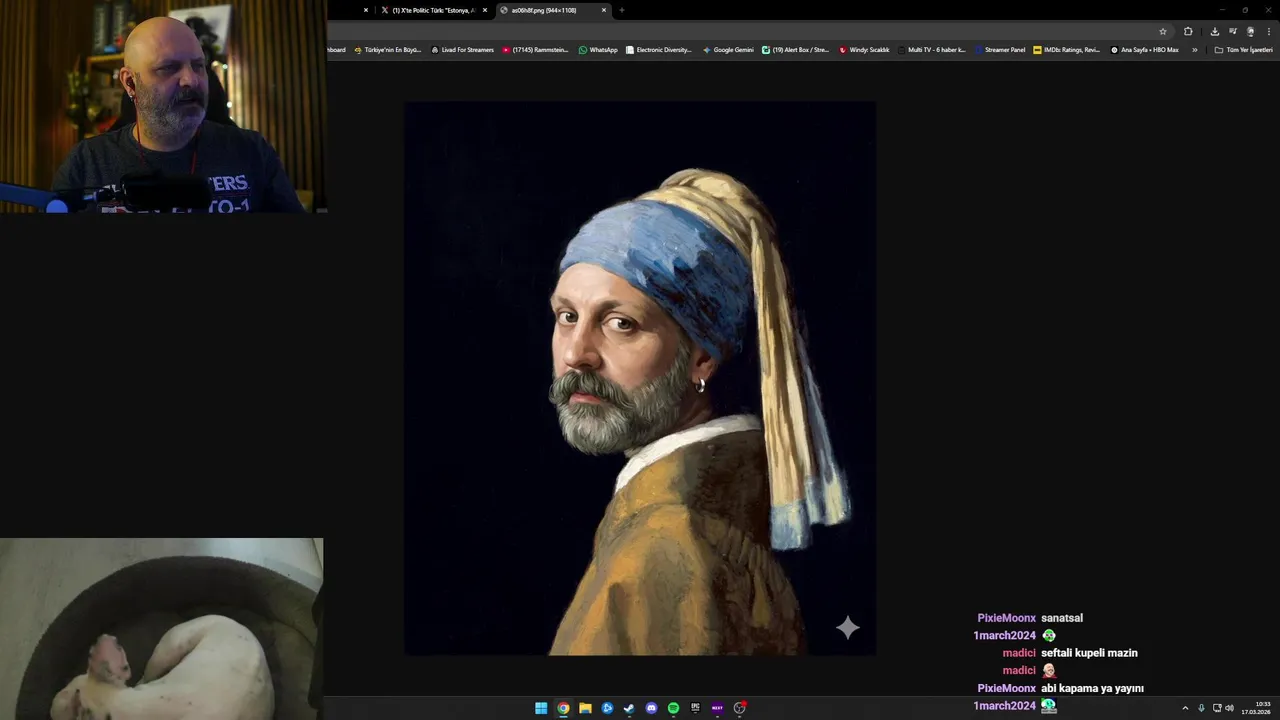
Task: Open the last taskbar app with red badge
Action: tap(740, 708)
